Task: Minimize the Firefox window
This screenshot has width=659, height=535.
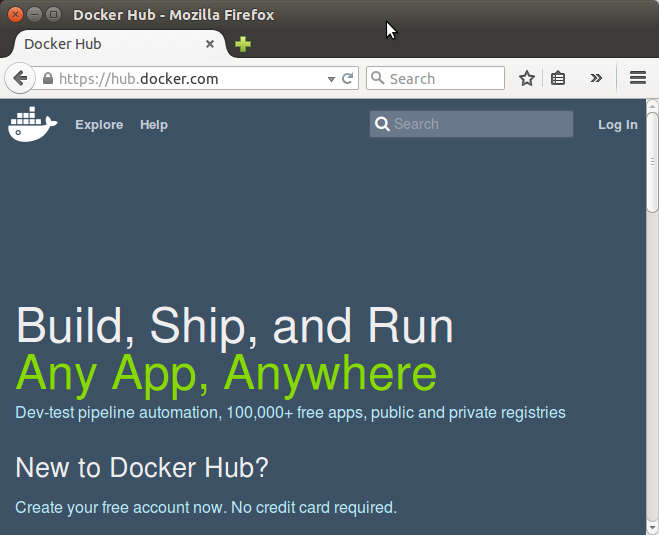Action: [34, 15]
